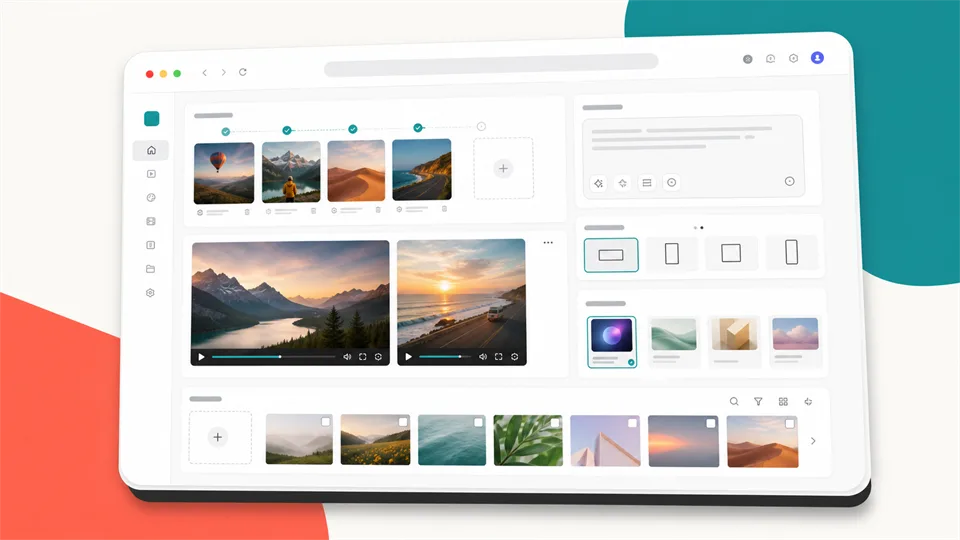The width and height of the screenshot is (960, 540).
Task: Open the settings gear in sidebar
Action: (151, 293)
